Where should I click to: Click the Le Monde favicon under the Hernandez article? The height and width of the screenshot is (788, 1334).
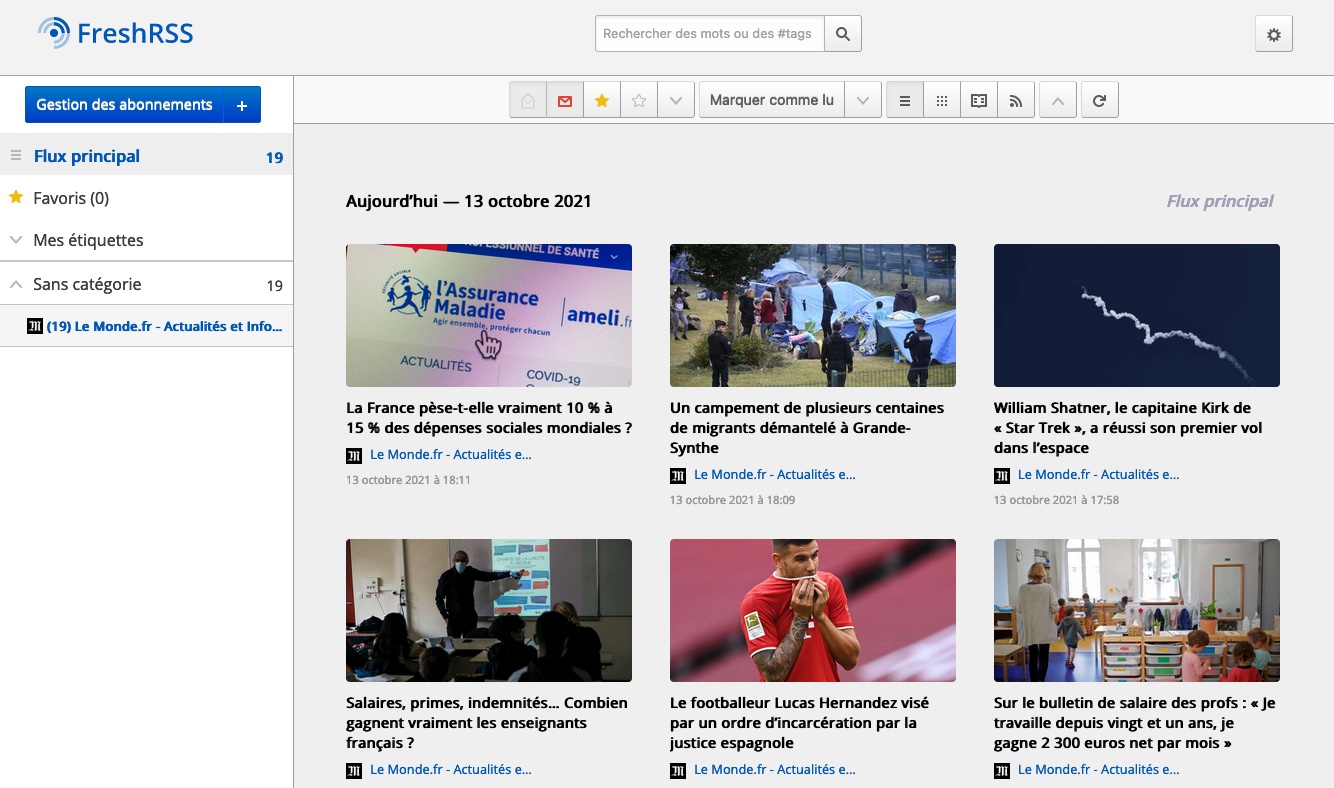click(x=678, y=771)
